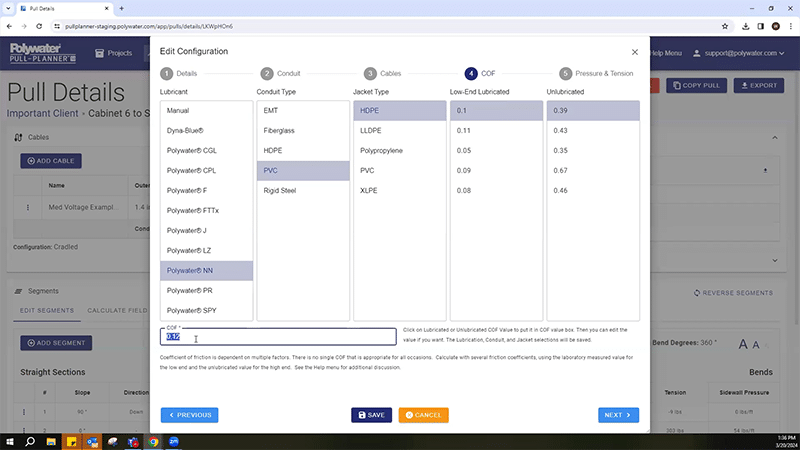
Task: Click the PREVIOUS button
Action: click(x=189, y=415)
